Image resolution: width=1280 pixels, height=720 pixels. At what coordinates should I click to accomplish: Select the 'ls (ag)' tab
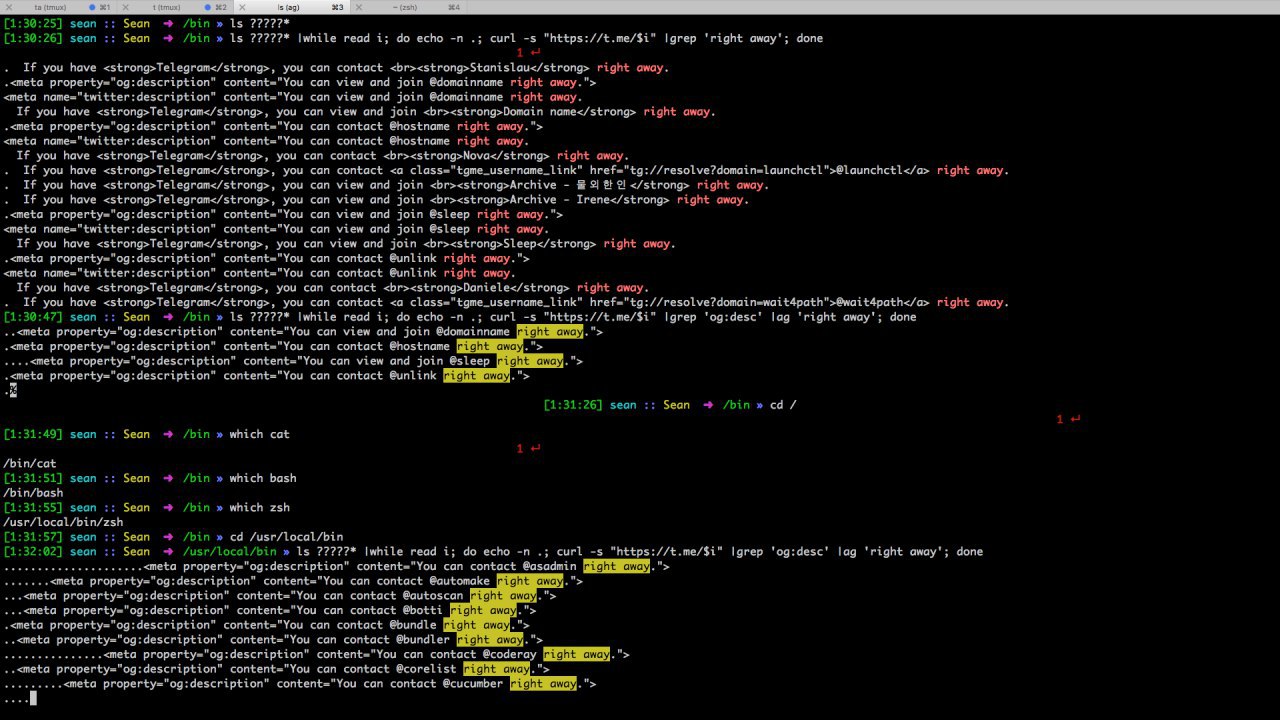coord(288,7)
